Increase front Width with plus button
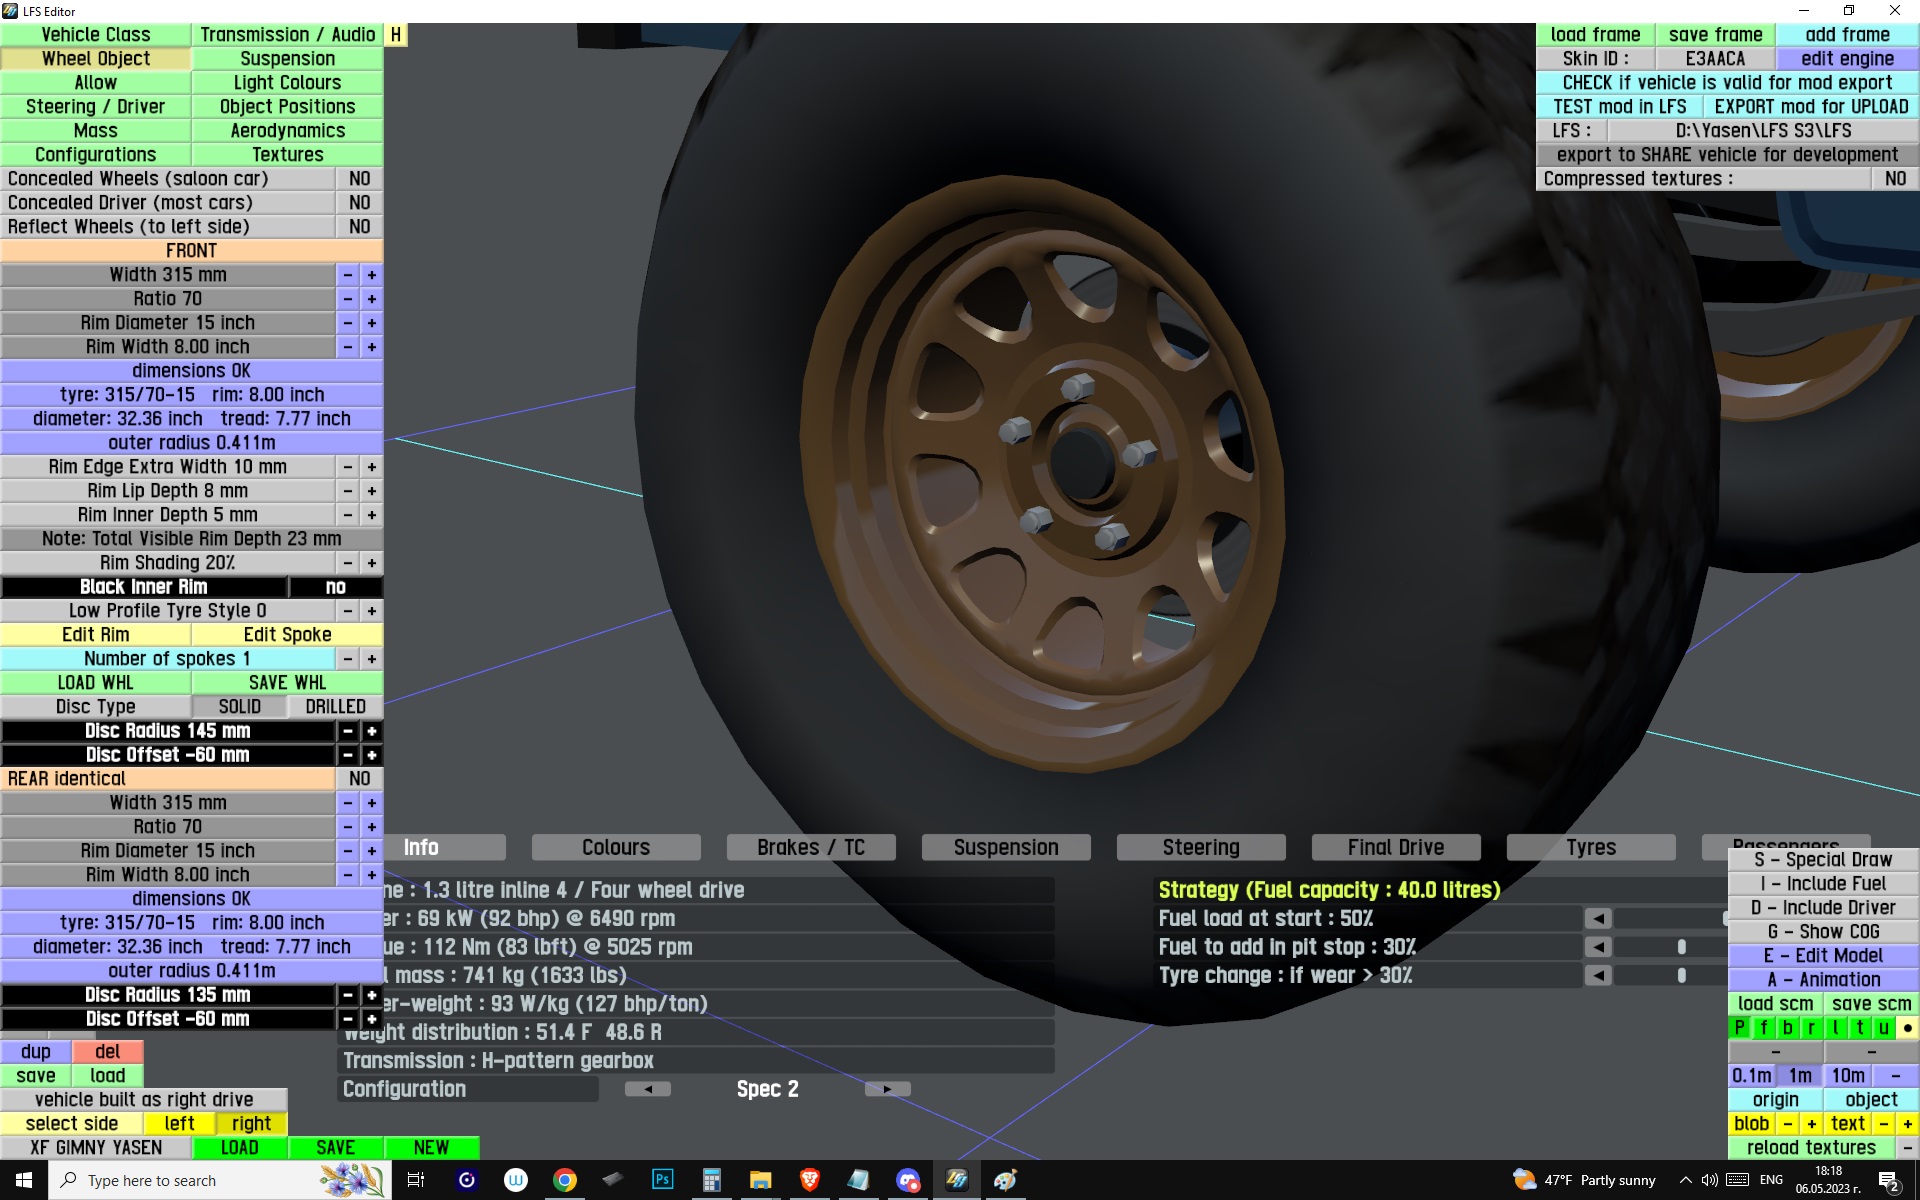Screen dimensions: 1920x1200 pyautogui.click(x=371, y=275)
